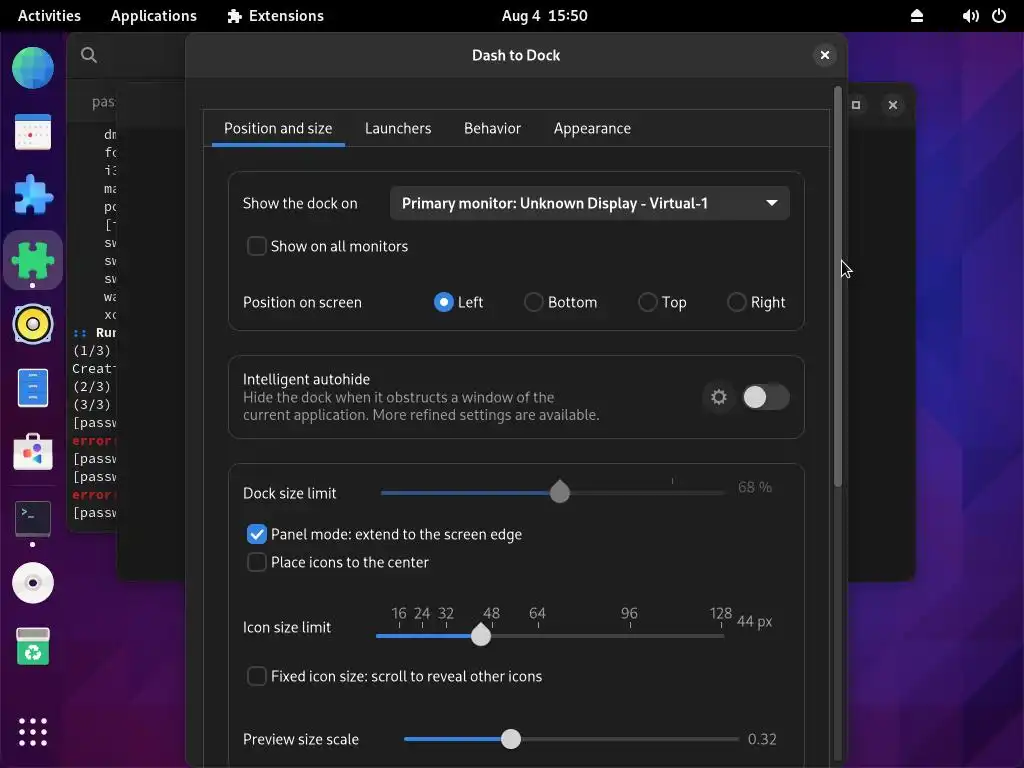Open the blue puzzle-piece app in dock
Viewport: 1024px width, 768px height.
(x=33, y=195)
